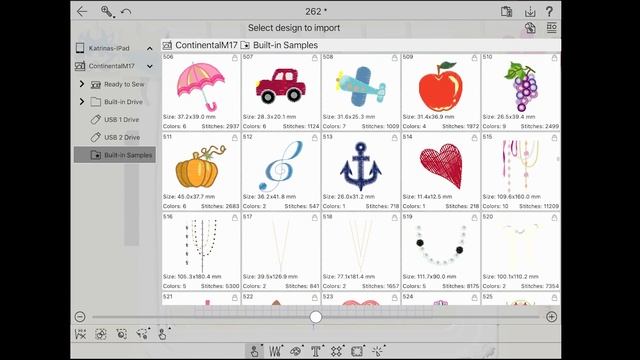Tap the lasso selection tool

point(142,334)
